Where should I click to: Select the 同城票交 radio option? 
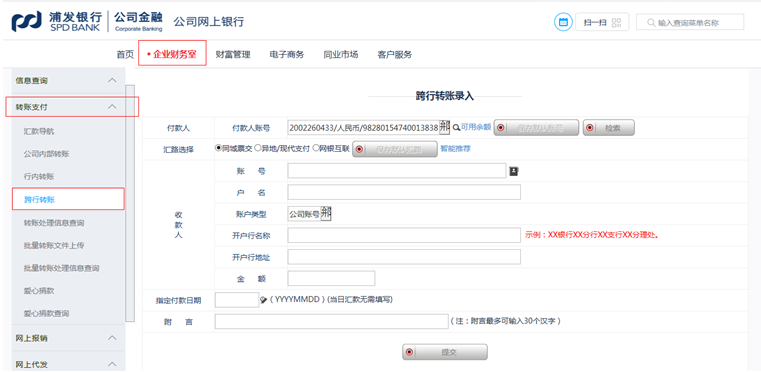218,149
